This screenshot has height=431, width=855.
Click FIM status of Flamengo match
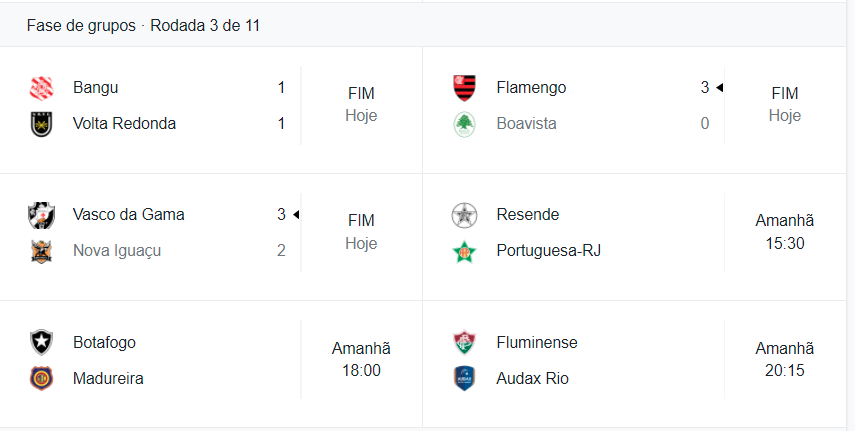tap(784, 94)
